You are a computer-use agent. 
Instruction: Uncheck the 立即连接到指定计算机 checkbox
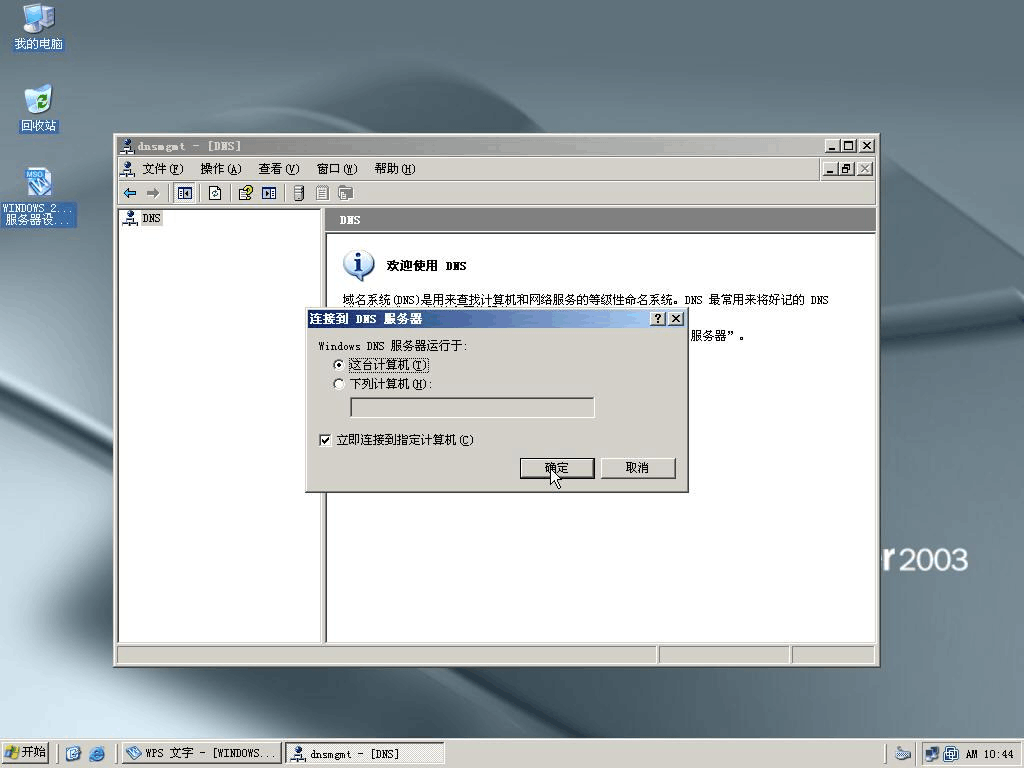tap(325, 440)
